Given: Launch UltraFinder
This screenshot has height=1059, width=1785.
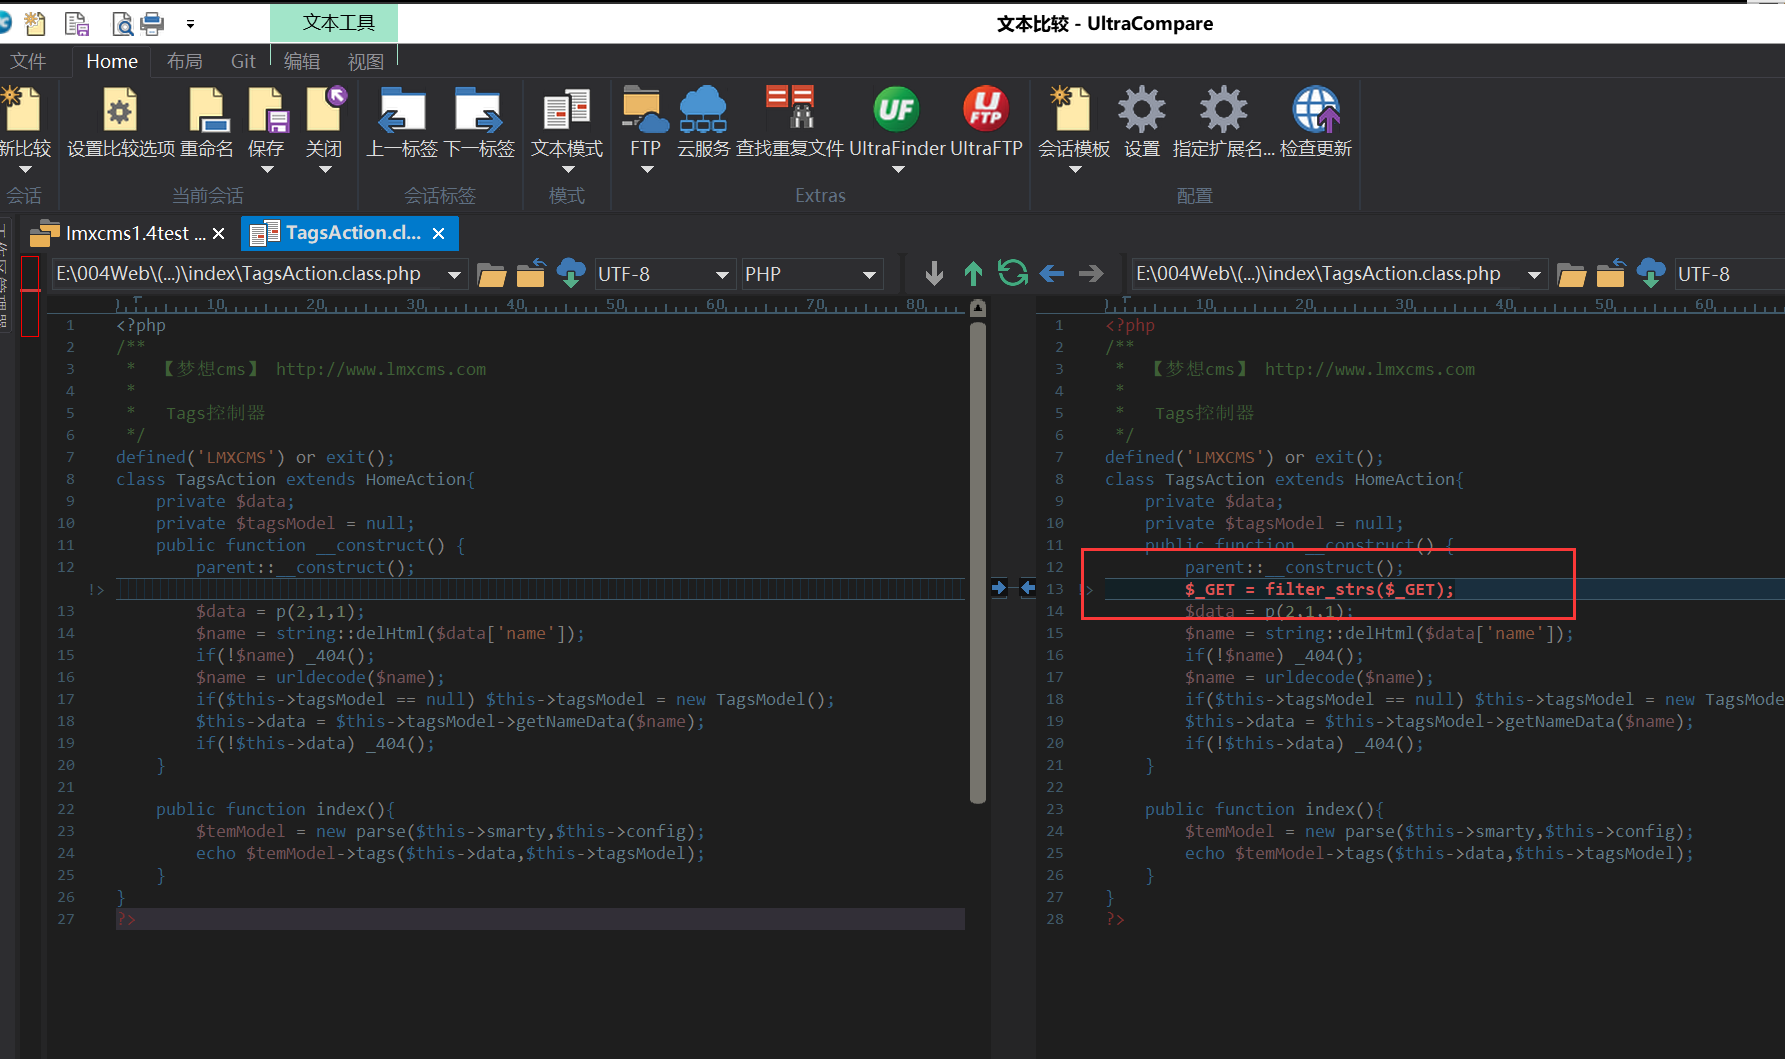Looking at the screenshot, I should 897,109.
